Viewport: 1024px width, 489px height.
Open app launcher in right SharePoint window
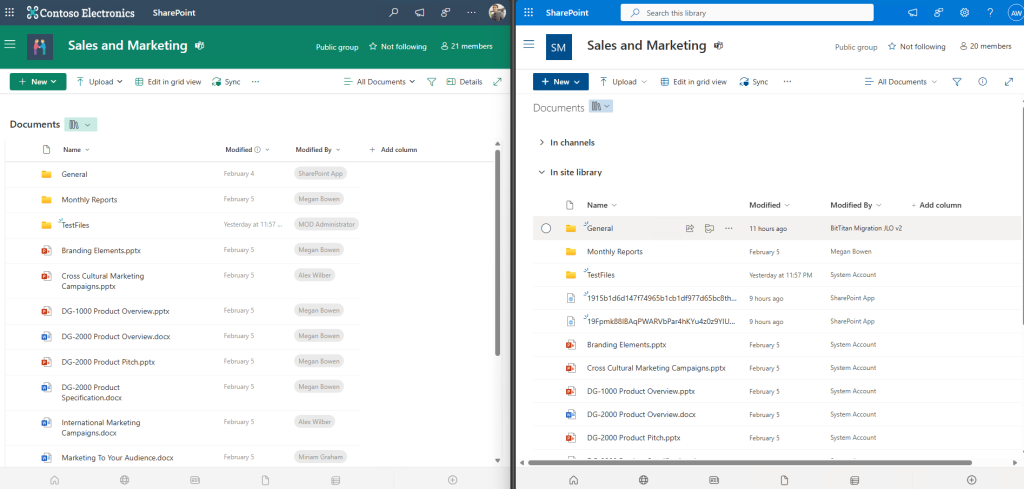pos(529,12)
